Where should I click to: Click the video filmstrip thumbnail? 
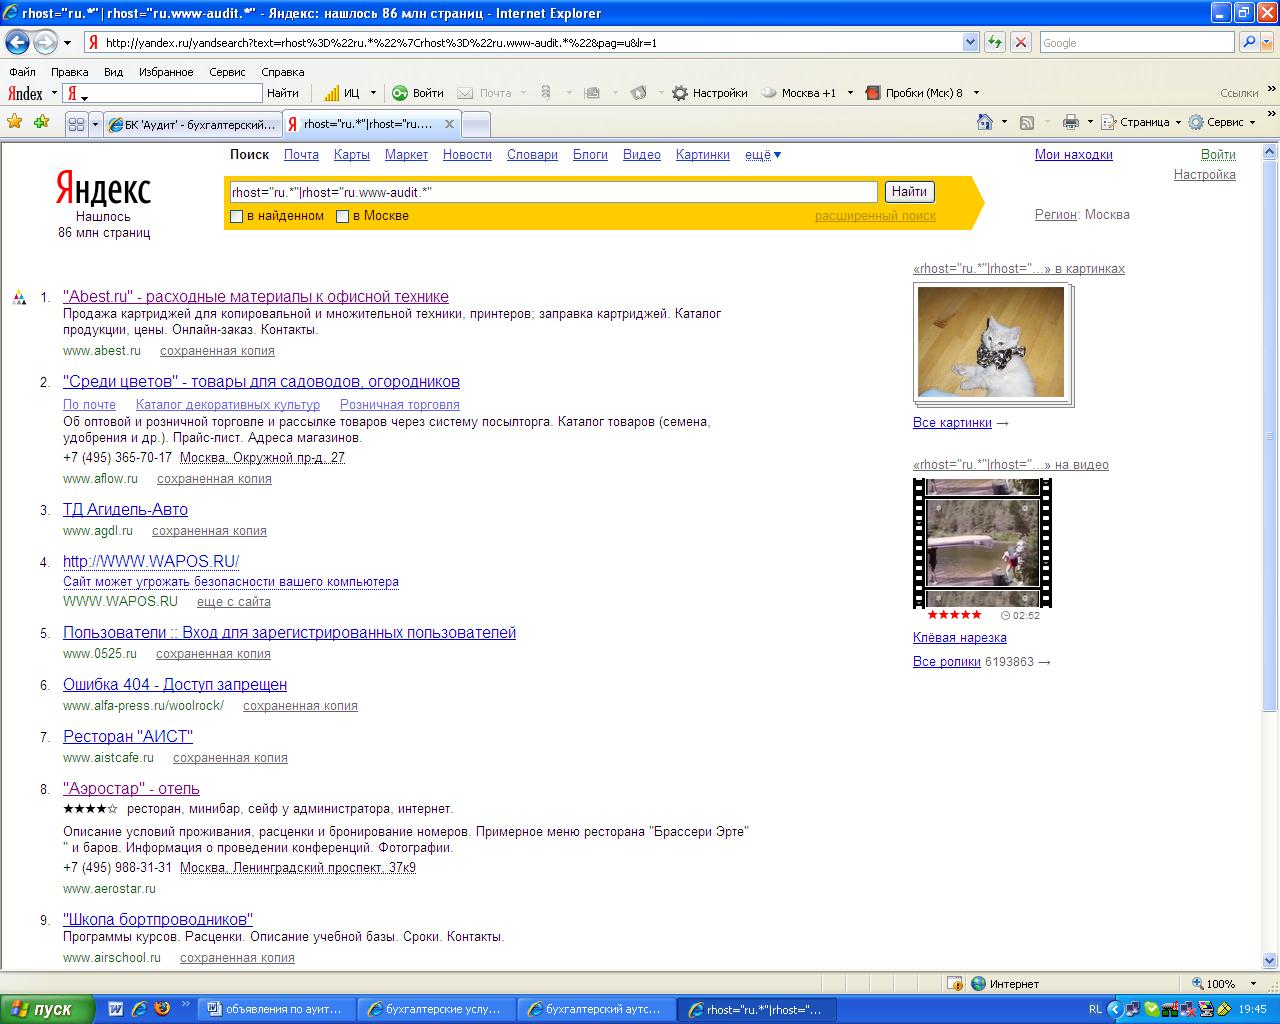982,543
